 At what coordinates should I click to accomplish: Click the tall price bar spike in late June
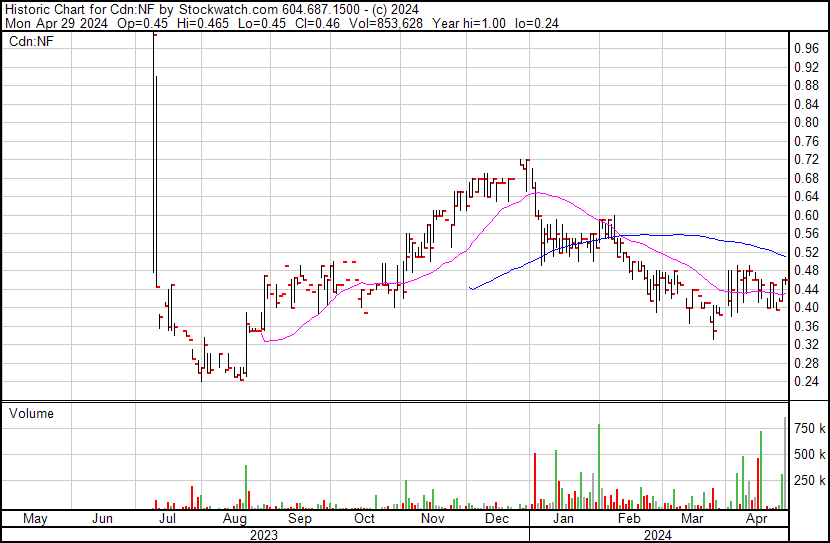pyautogui.click(x=154, y=153)
